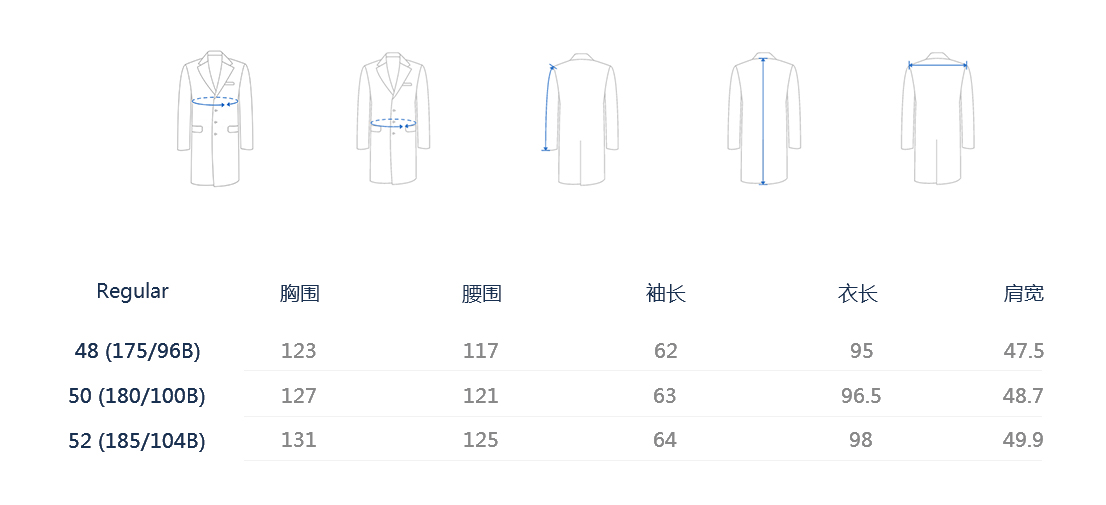The image size is (1106, 505).
Task: Select size 48 (175/96B) row label
Action: [x=137, y=351]
